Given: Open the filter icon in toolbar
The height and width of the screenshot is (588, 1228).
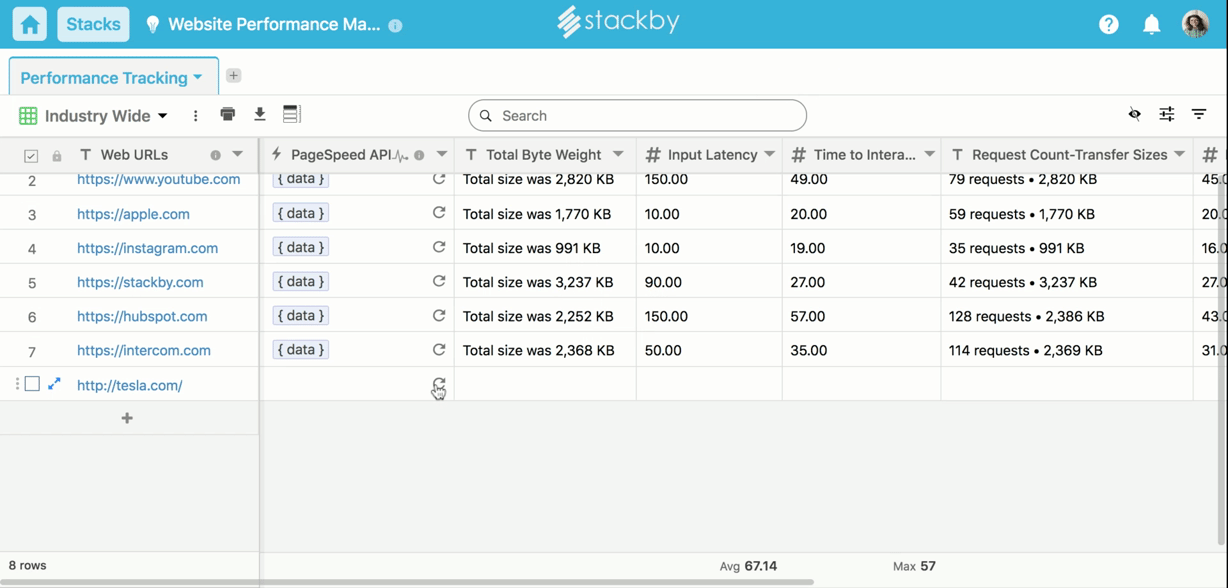Looking at the screenshot, I should pyautogui.click(x=1199, y=115).
